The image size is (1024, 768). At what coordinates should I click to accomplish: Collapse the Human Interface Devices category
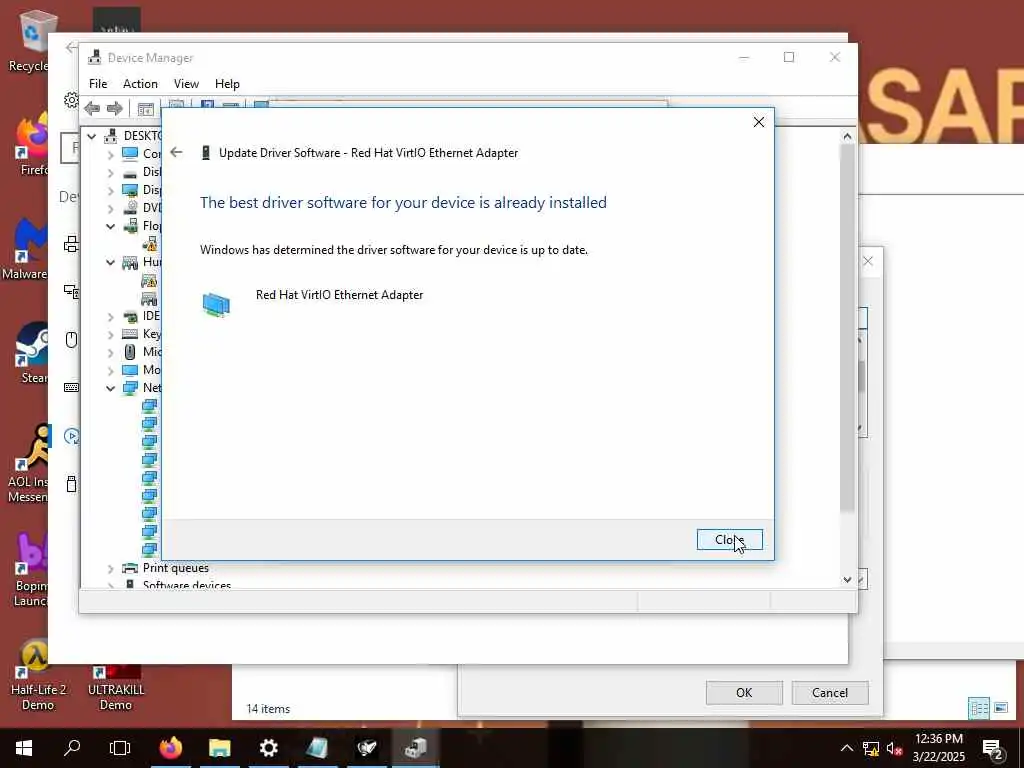coord(110,262)
